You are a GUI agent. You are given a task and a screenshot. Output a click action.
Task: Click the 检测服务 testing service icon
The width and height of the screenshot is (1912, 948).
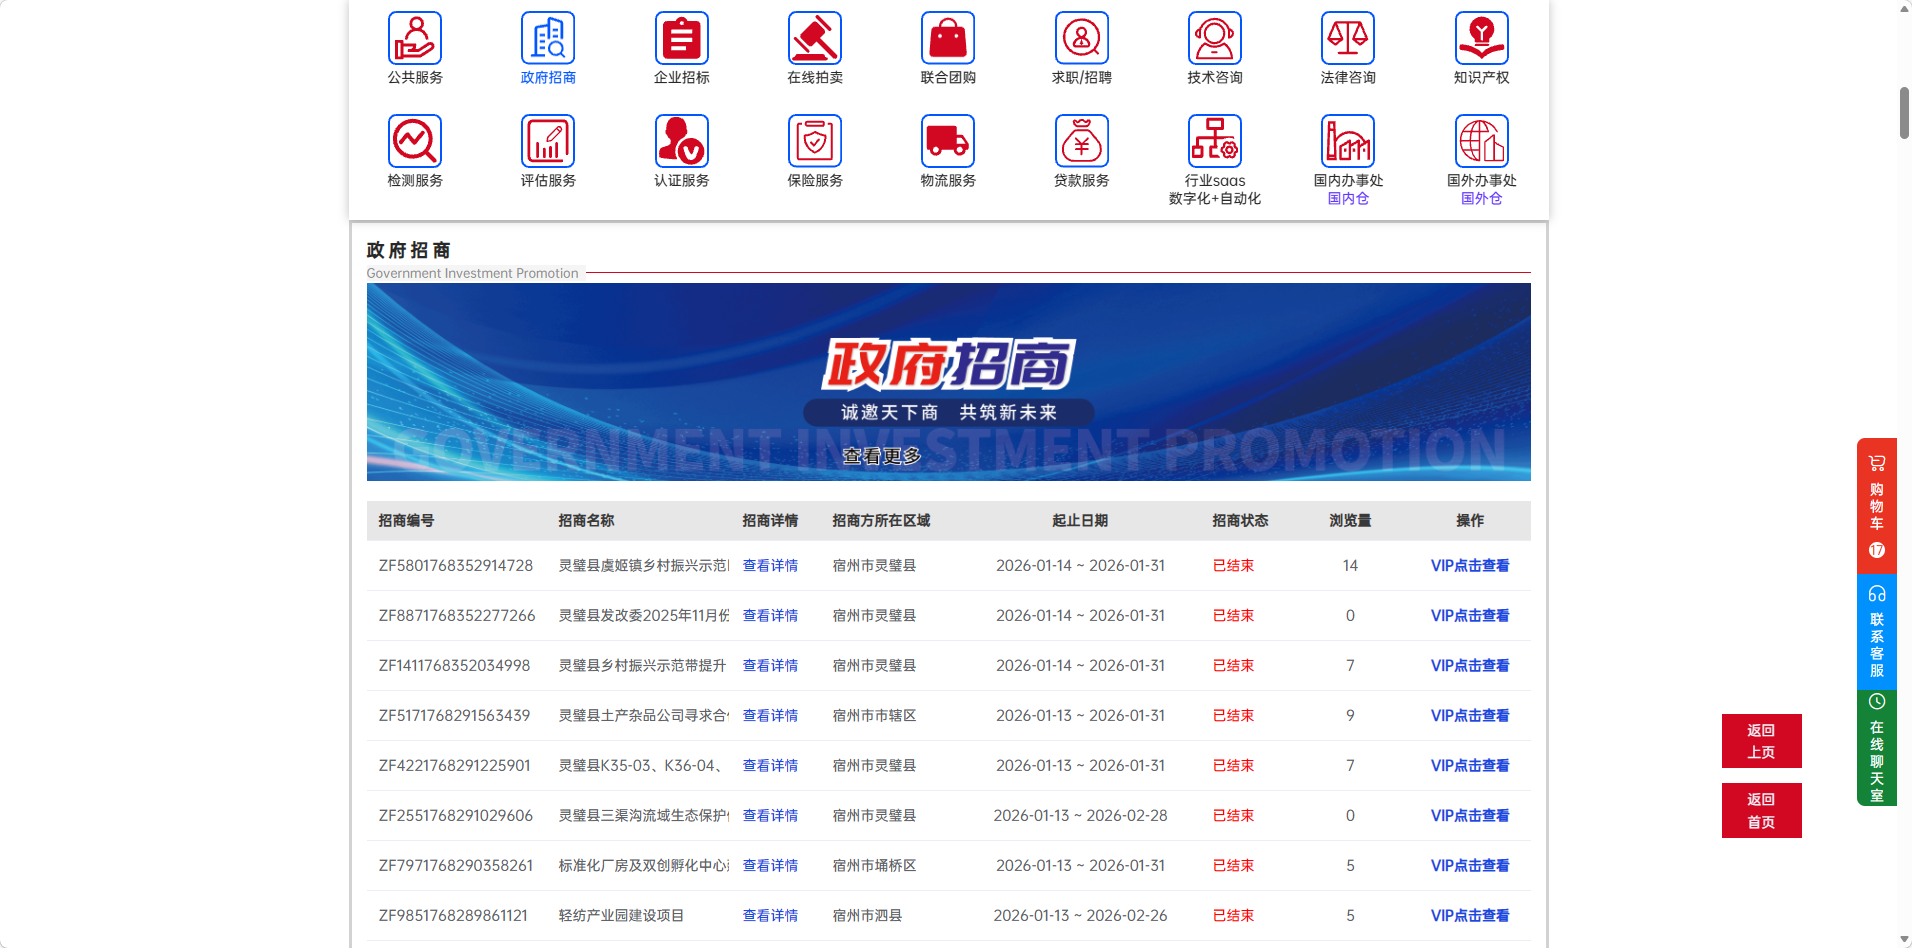pyautogui.click(x=414, y=142)
